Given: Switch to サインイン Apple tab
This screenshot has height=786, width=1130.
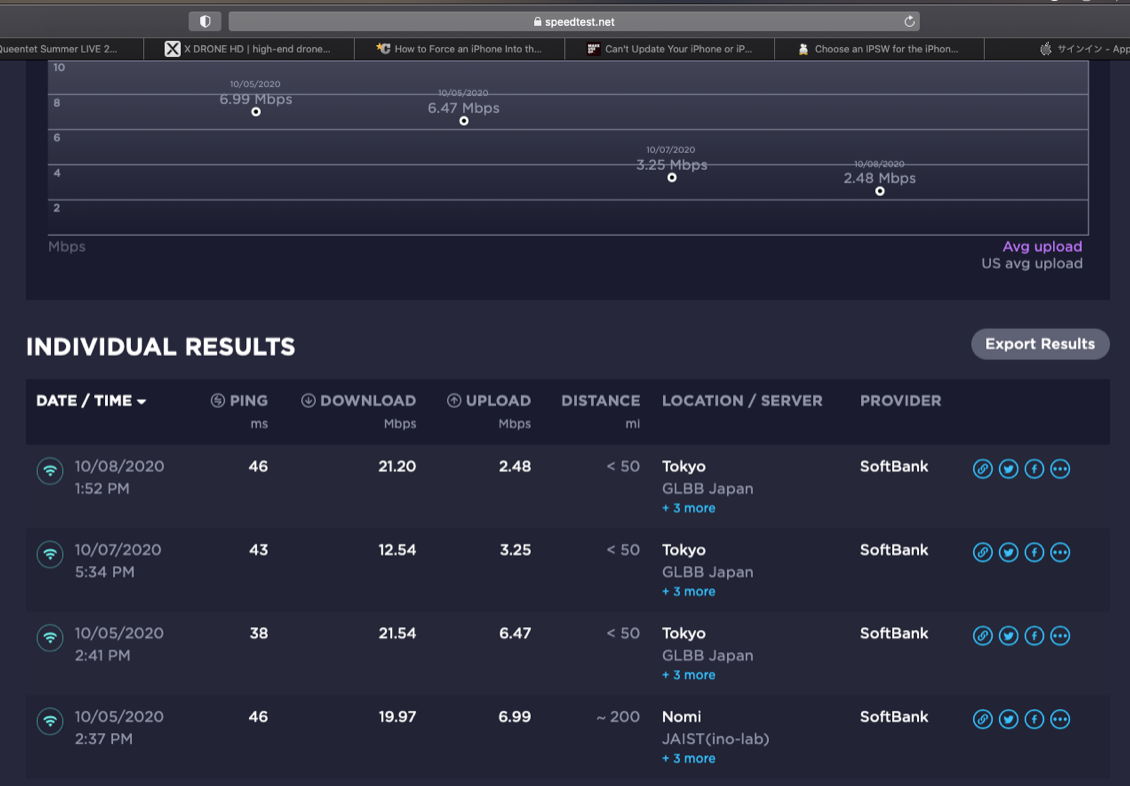Looking at the screenshot, I should coord(1057,49).
